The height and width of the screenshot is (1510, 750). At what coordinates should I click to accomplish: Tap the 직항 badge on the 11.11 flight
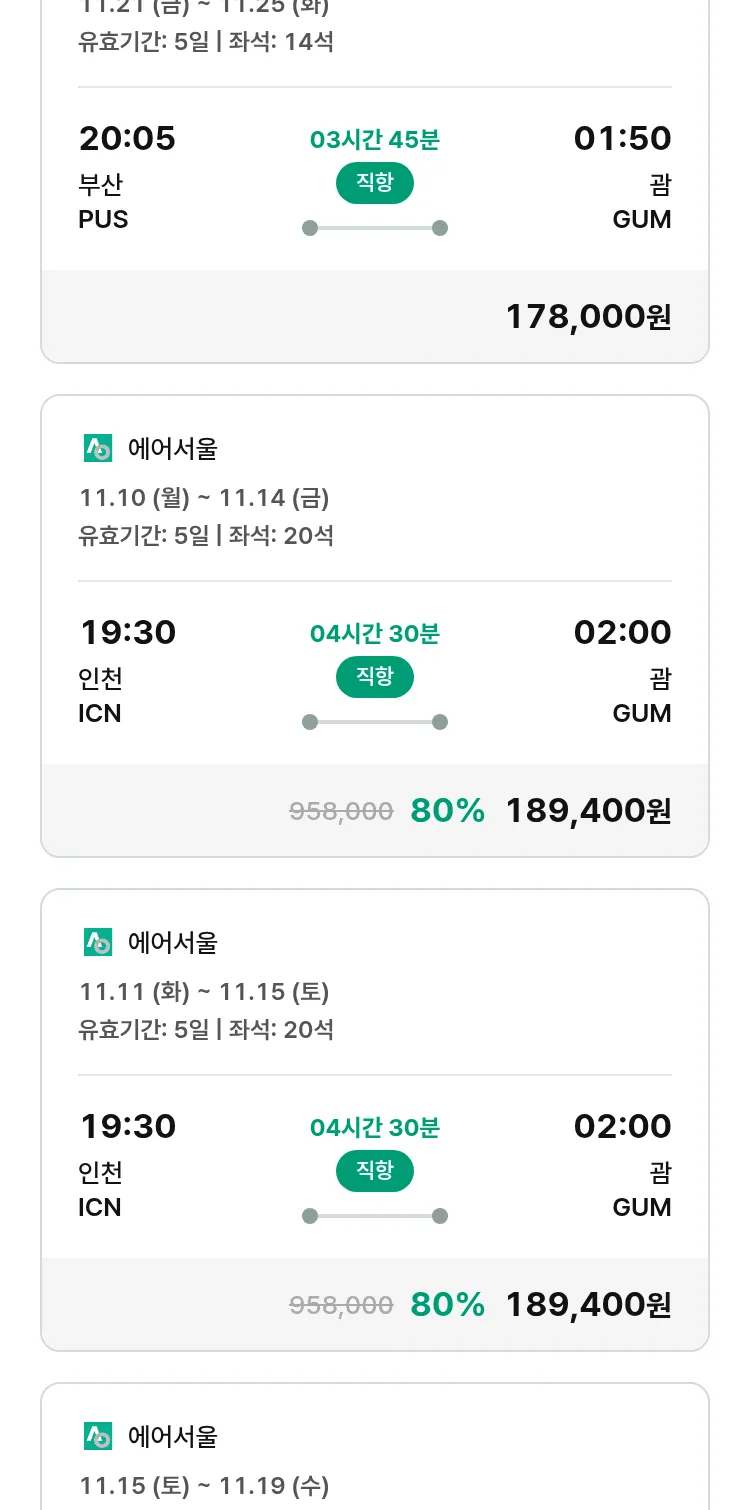(x=374, y=1171)
